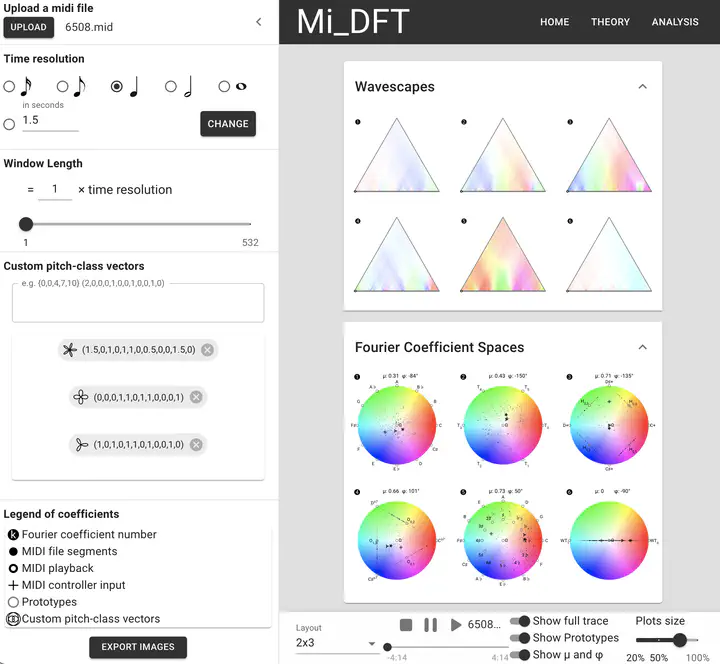This screenshot has height=664, width=720.
Task: Collapse the Fourier Coefficient Spaces section
Action: point(642,347)
